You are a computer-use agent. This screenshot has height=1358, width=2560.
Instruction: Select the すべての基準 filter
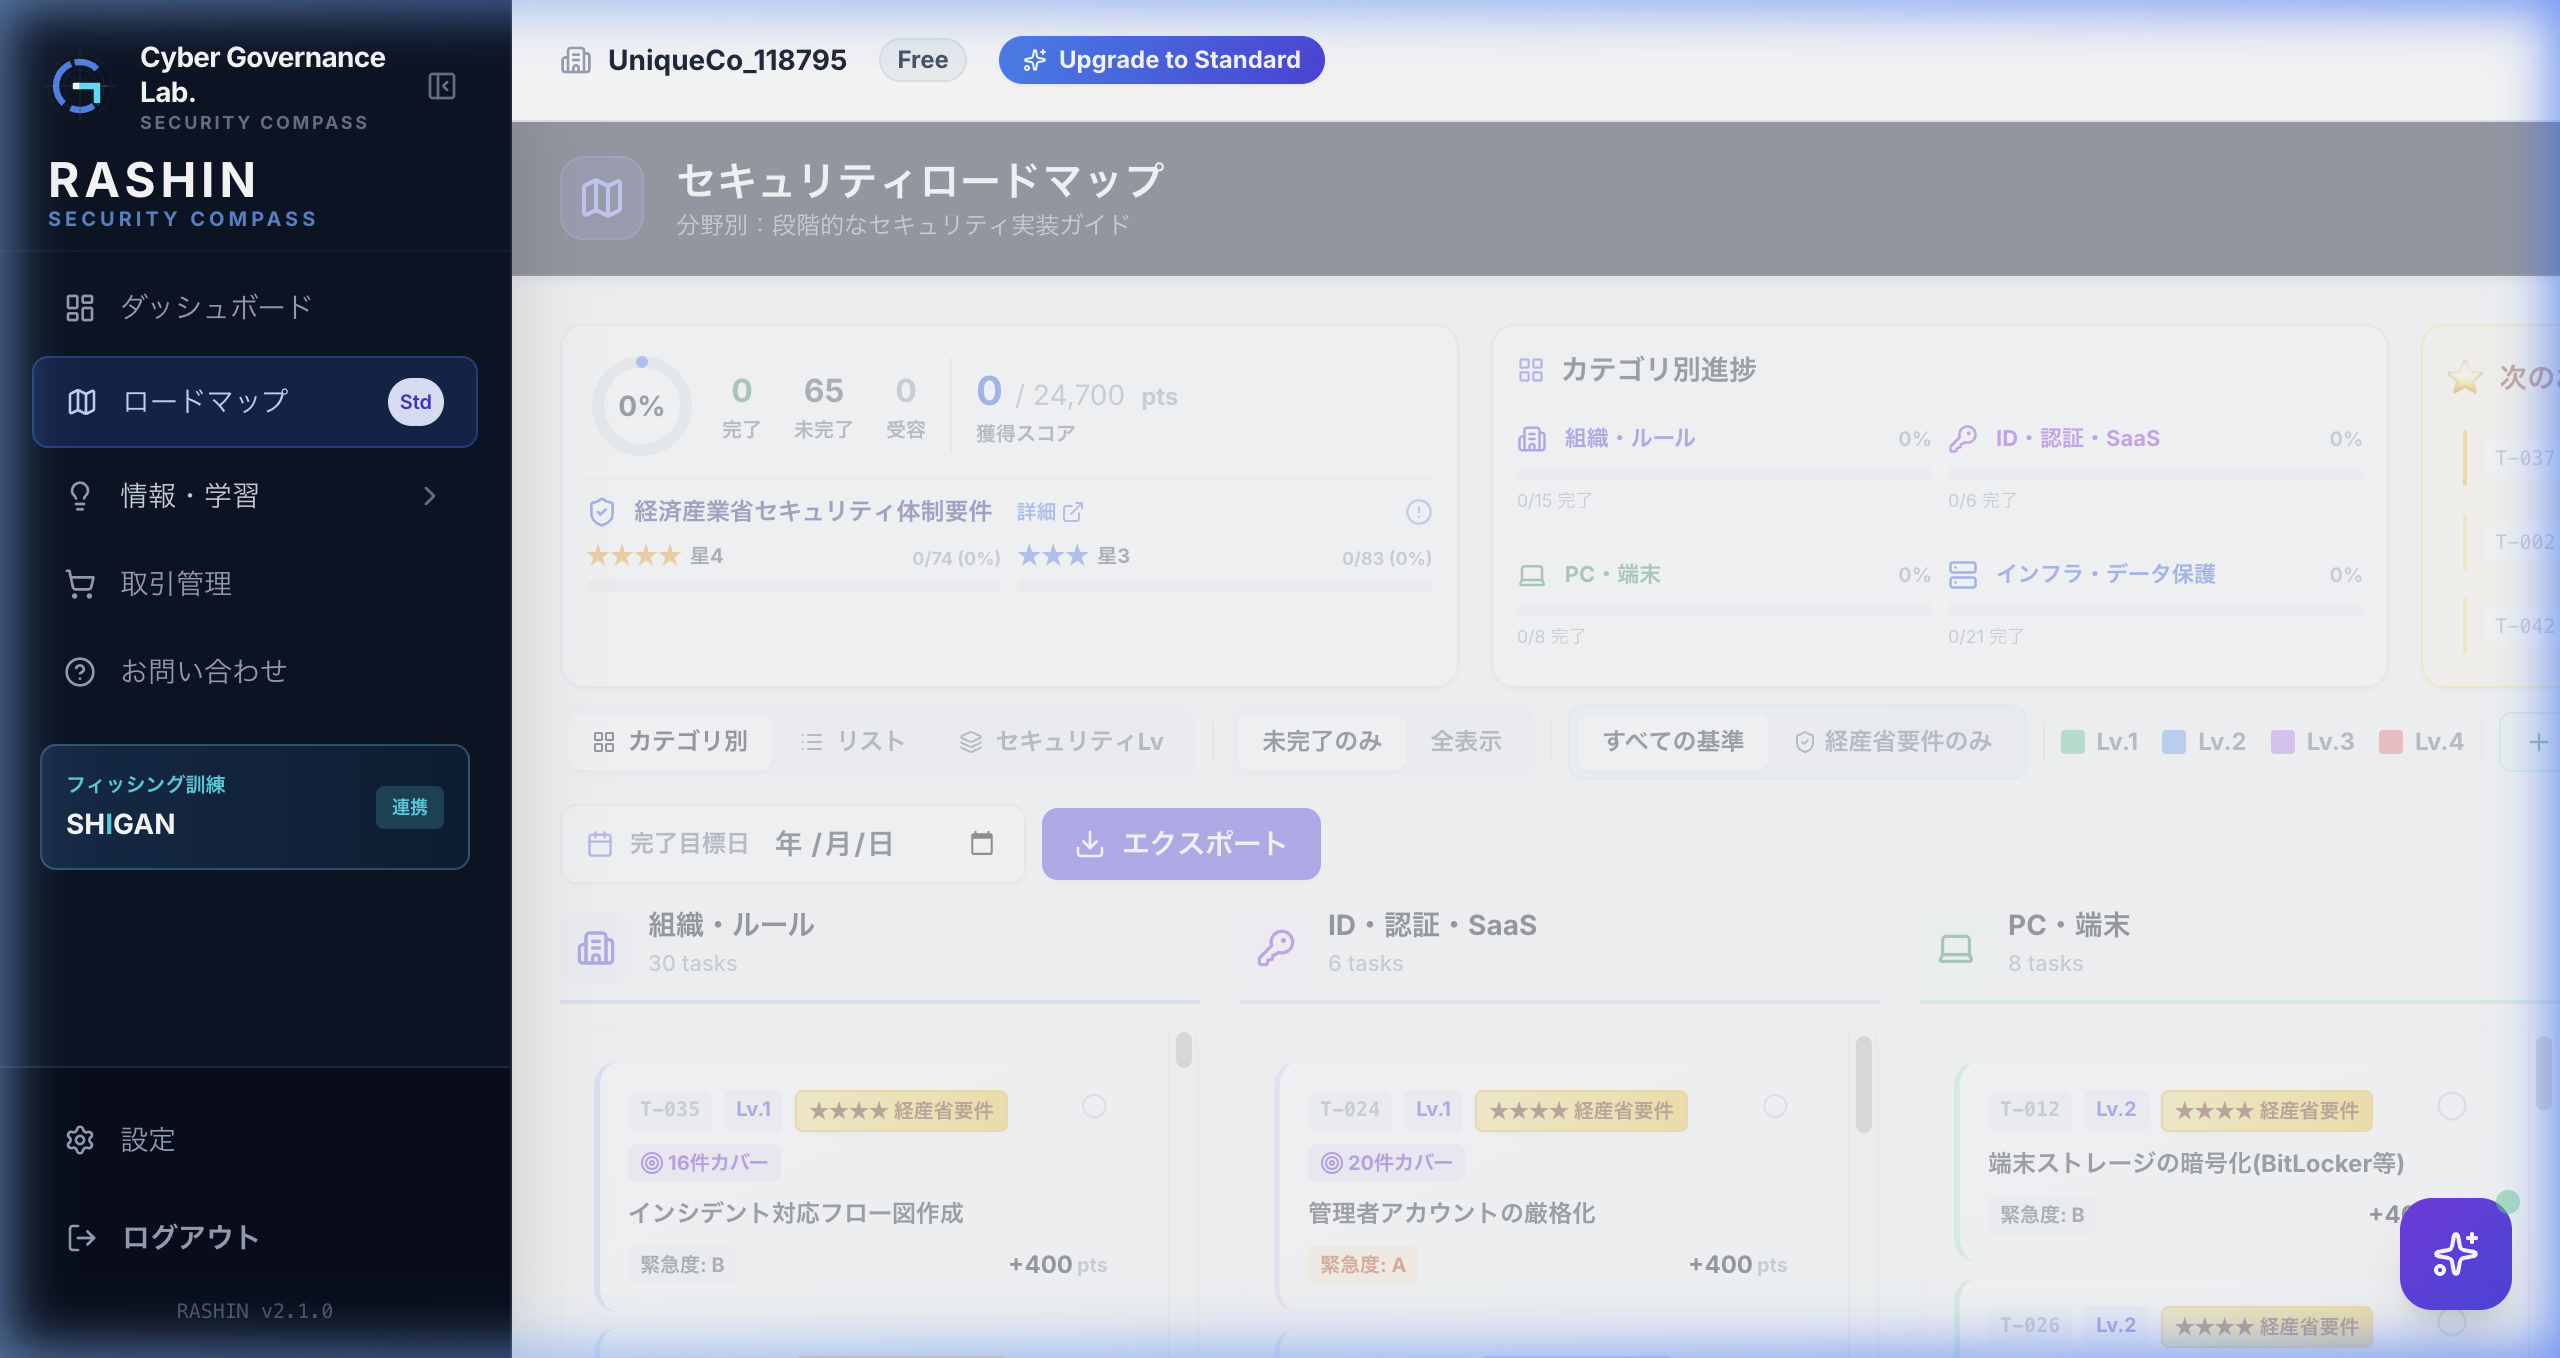[x=1674, y=742]
